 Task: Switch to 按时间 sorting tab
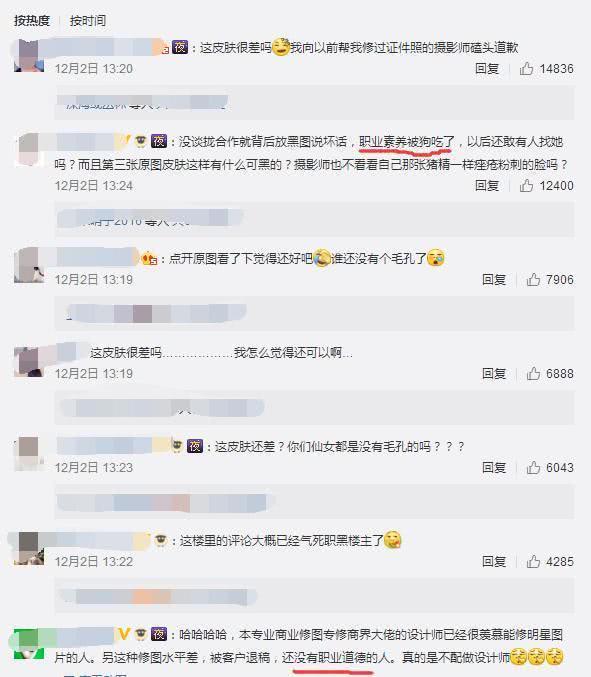[88, 20]
